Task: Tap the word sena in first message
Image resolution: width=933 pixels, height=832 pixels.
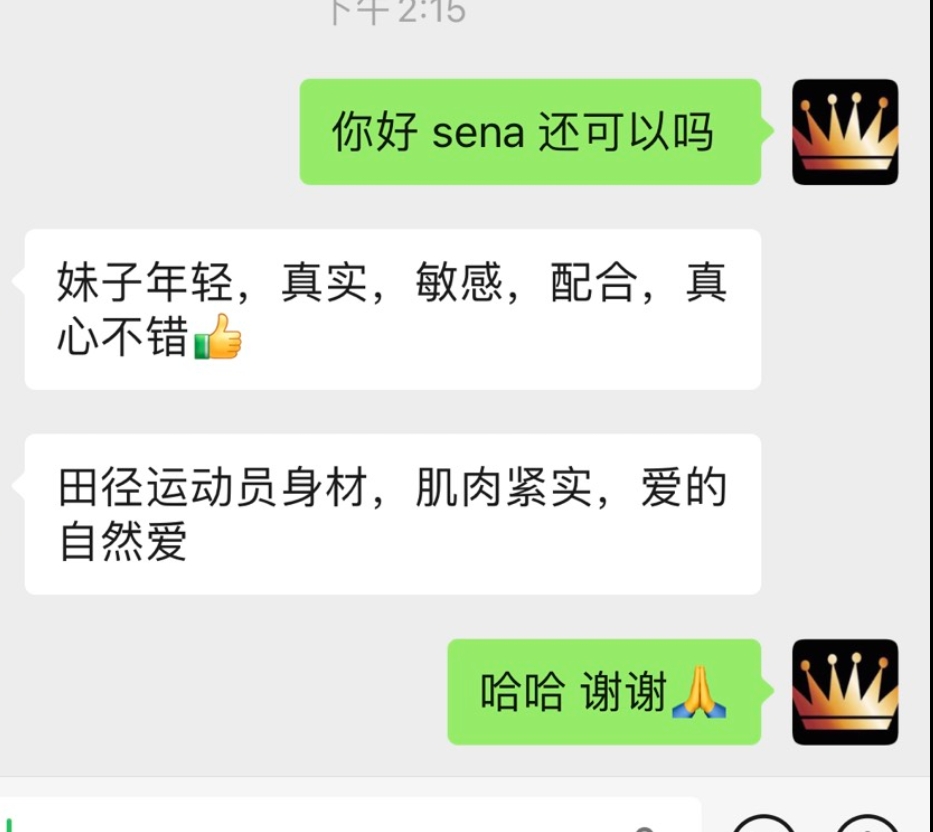Action: 478,133
